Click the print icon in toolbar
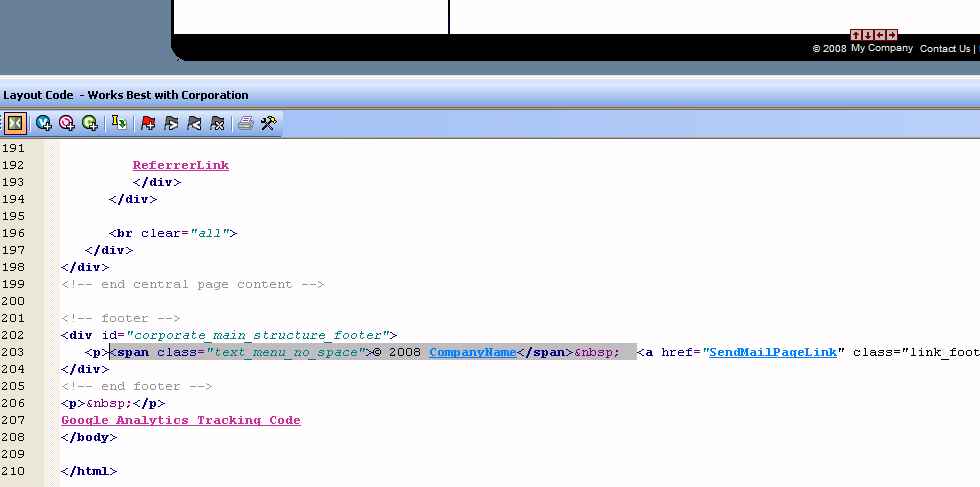The width and height of the screenshot is (980, 487). tap(245, 123)
